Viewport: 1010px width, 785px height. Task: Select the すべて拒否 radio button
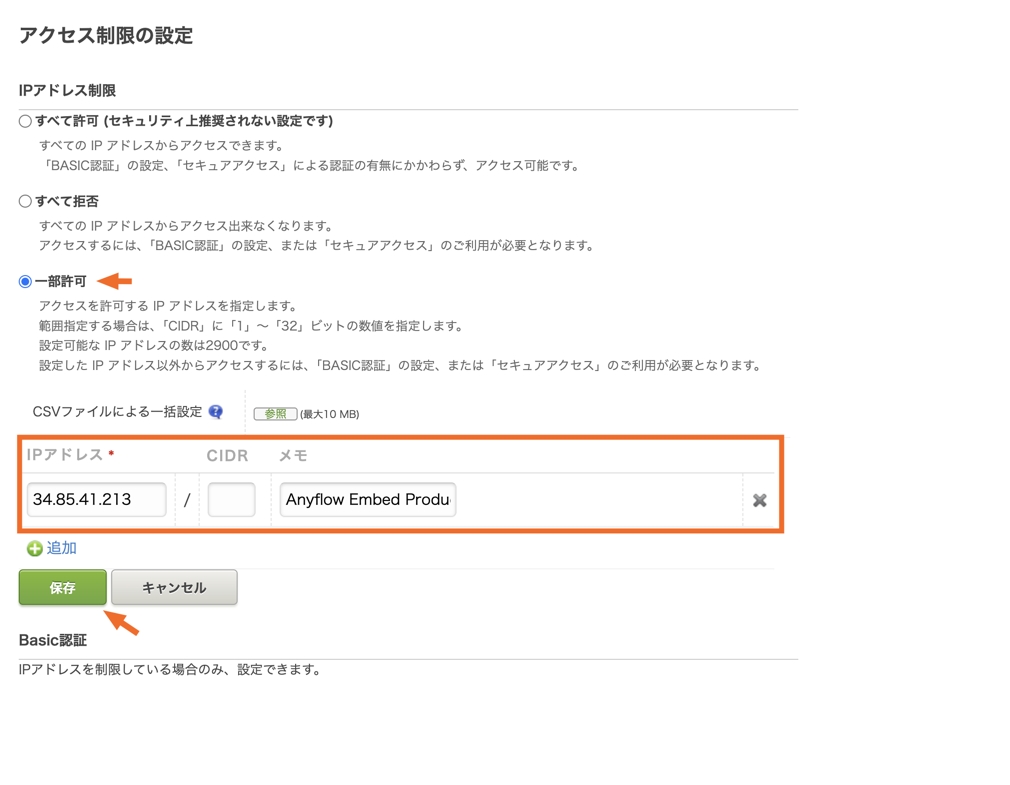pyautogui.click(x=25, y=201)
